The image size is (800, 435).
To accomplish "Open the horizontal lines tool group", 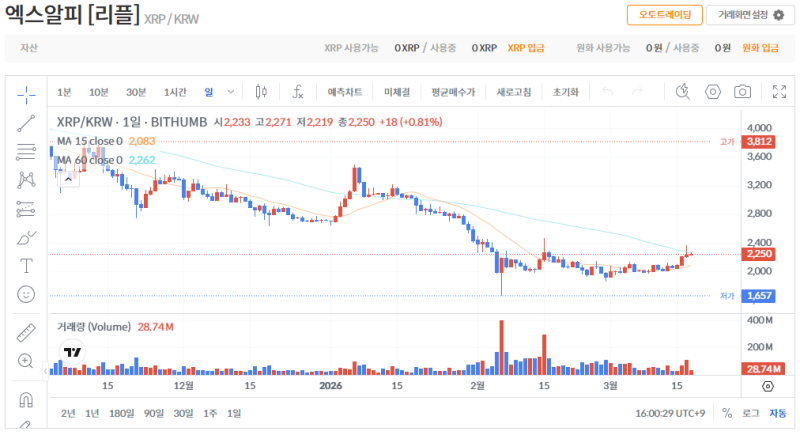I will [26, 151].
